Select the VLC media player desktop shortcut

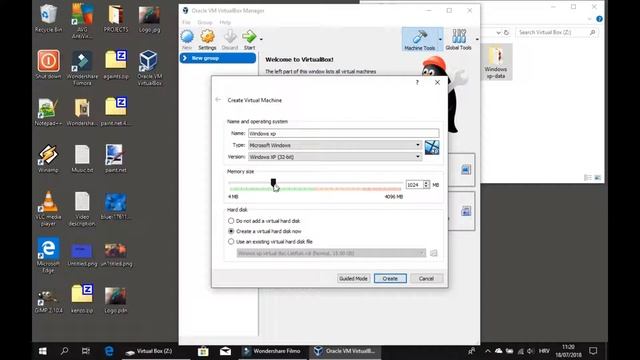(x=48, y=208)
